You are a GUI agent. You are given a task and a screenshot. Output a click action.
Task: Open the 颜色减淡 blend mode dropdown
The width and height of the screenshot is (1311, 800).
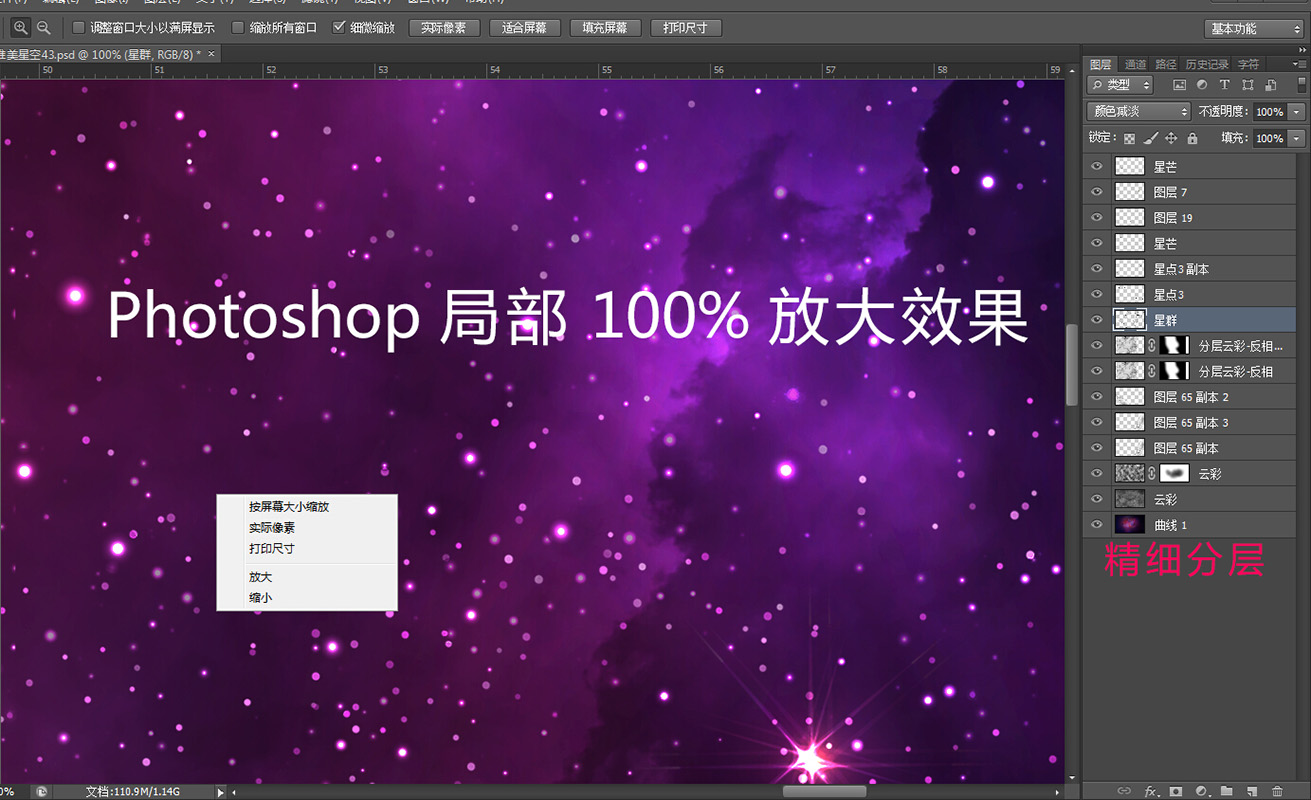(x=1139, y=112)
